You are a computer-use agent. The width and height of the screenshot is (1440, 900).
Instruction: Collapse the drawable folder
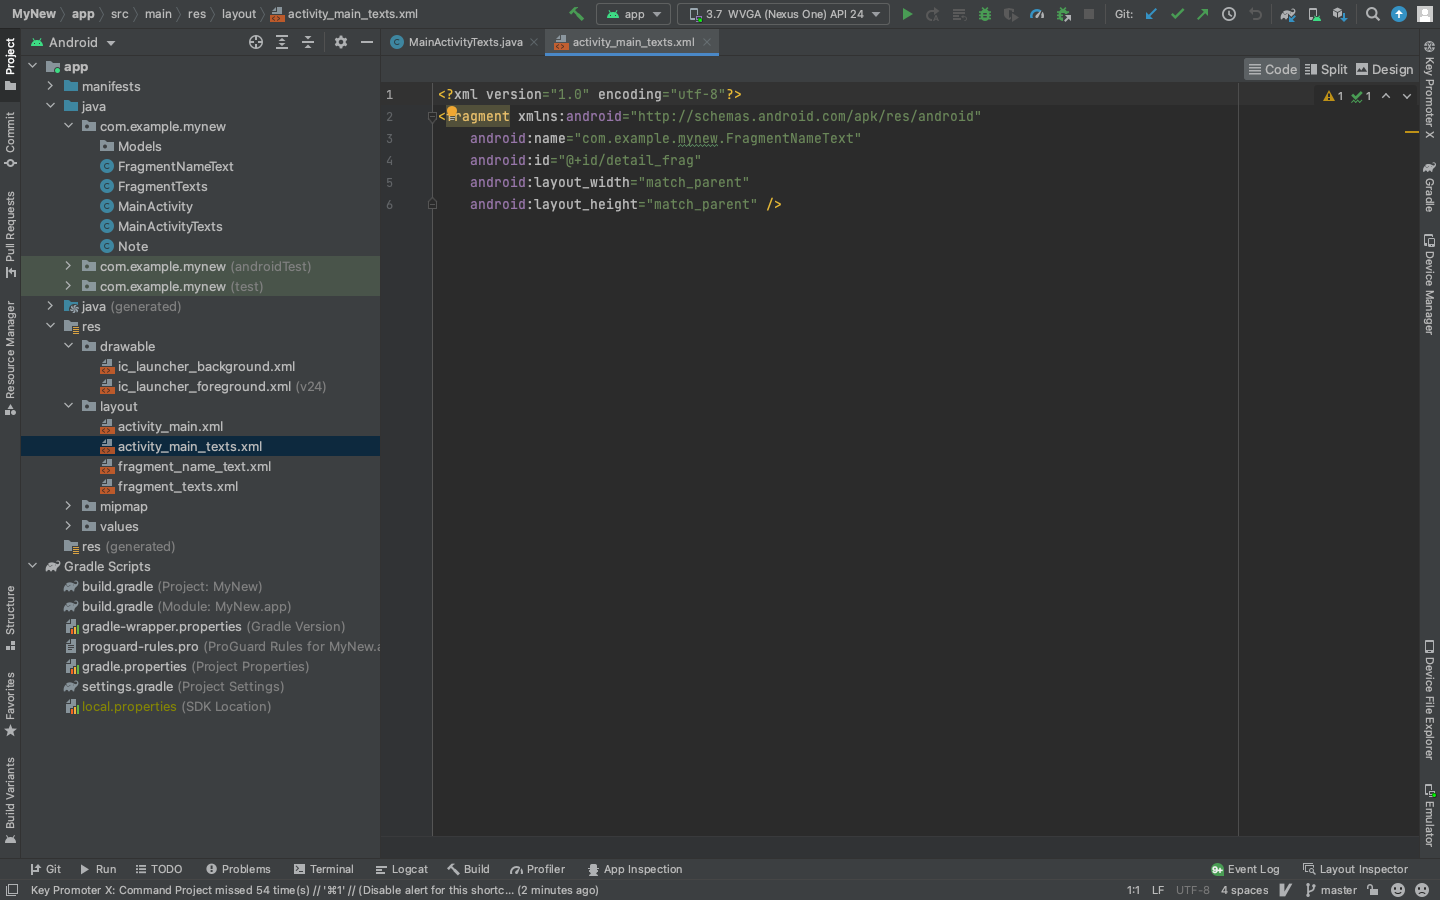tap(68, 346)
